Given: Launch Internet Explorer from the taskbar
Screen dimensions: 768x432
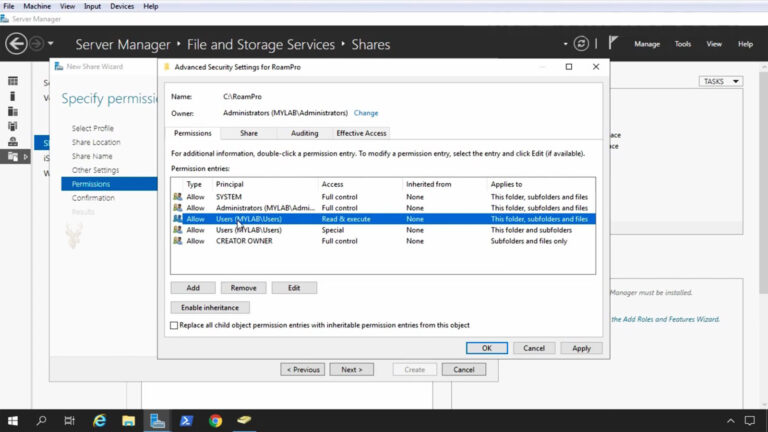Looking at the screenshot, I should click(x=99, y=421).
